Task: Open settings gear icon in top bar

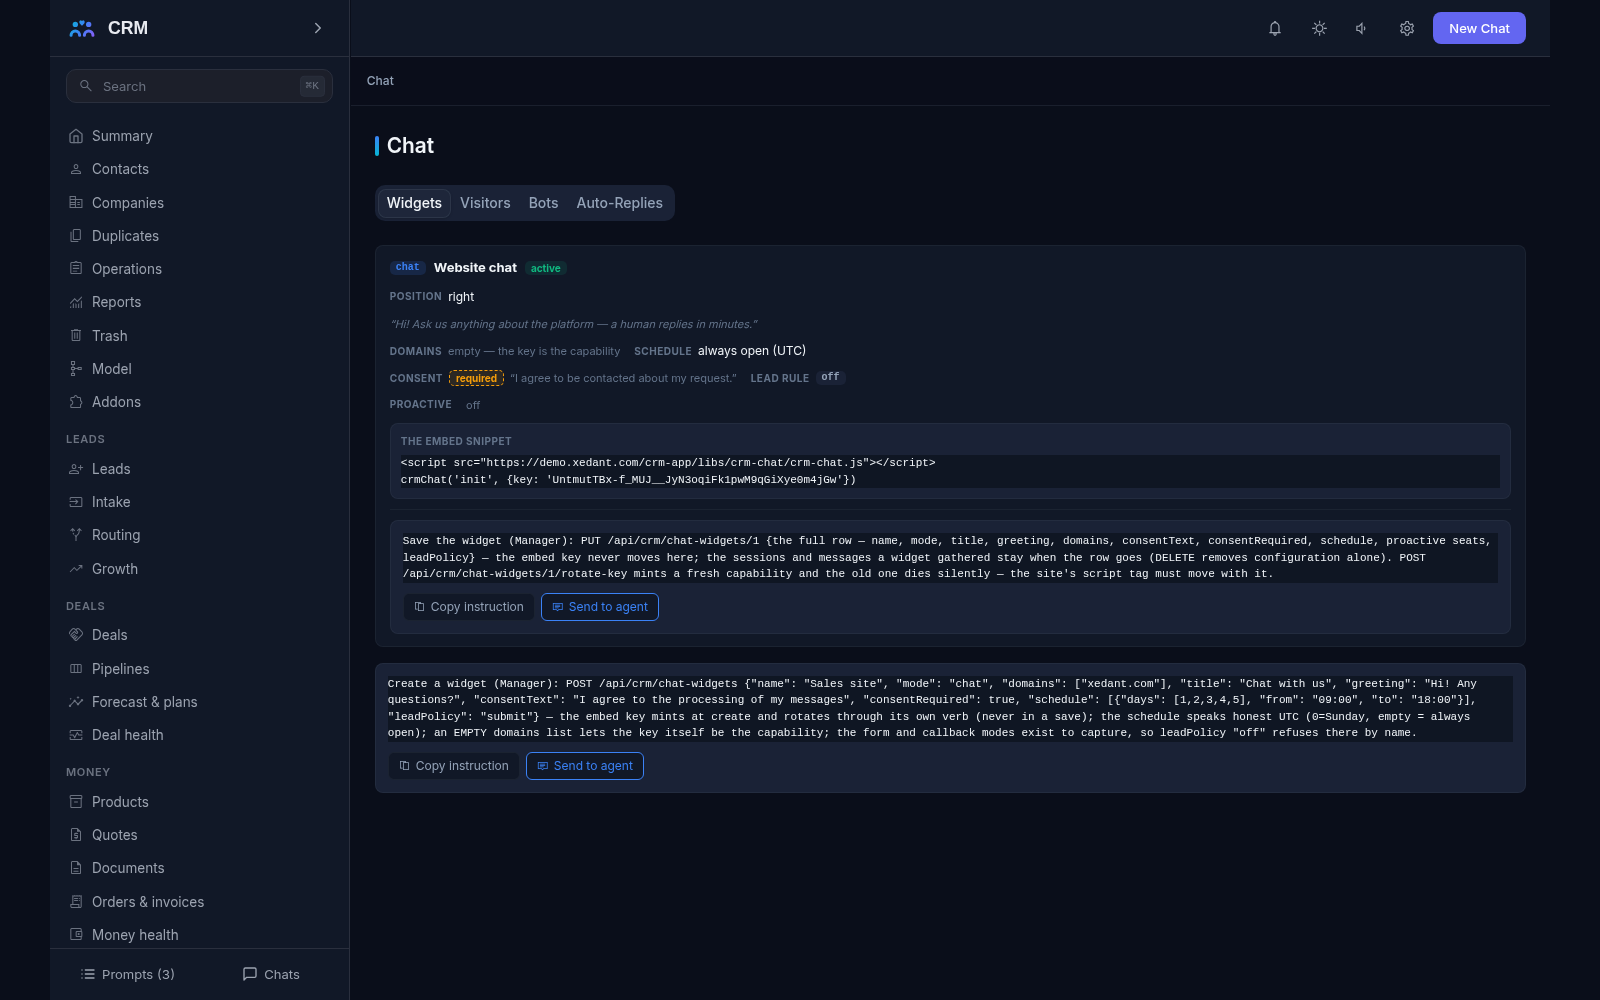Action: (x=1406, y=28)
